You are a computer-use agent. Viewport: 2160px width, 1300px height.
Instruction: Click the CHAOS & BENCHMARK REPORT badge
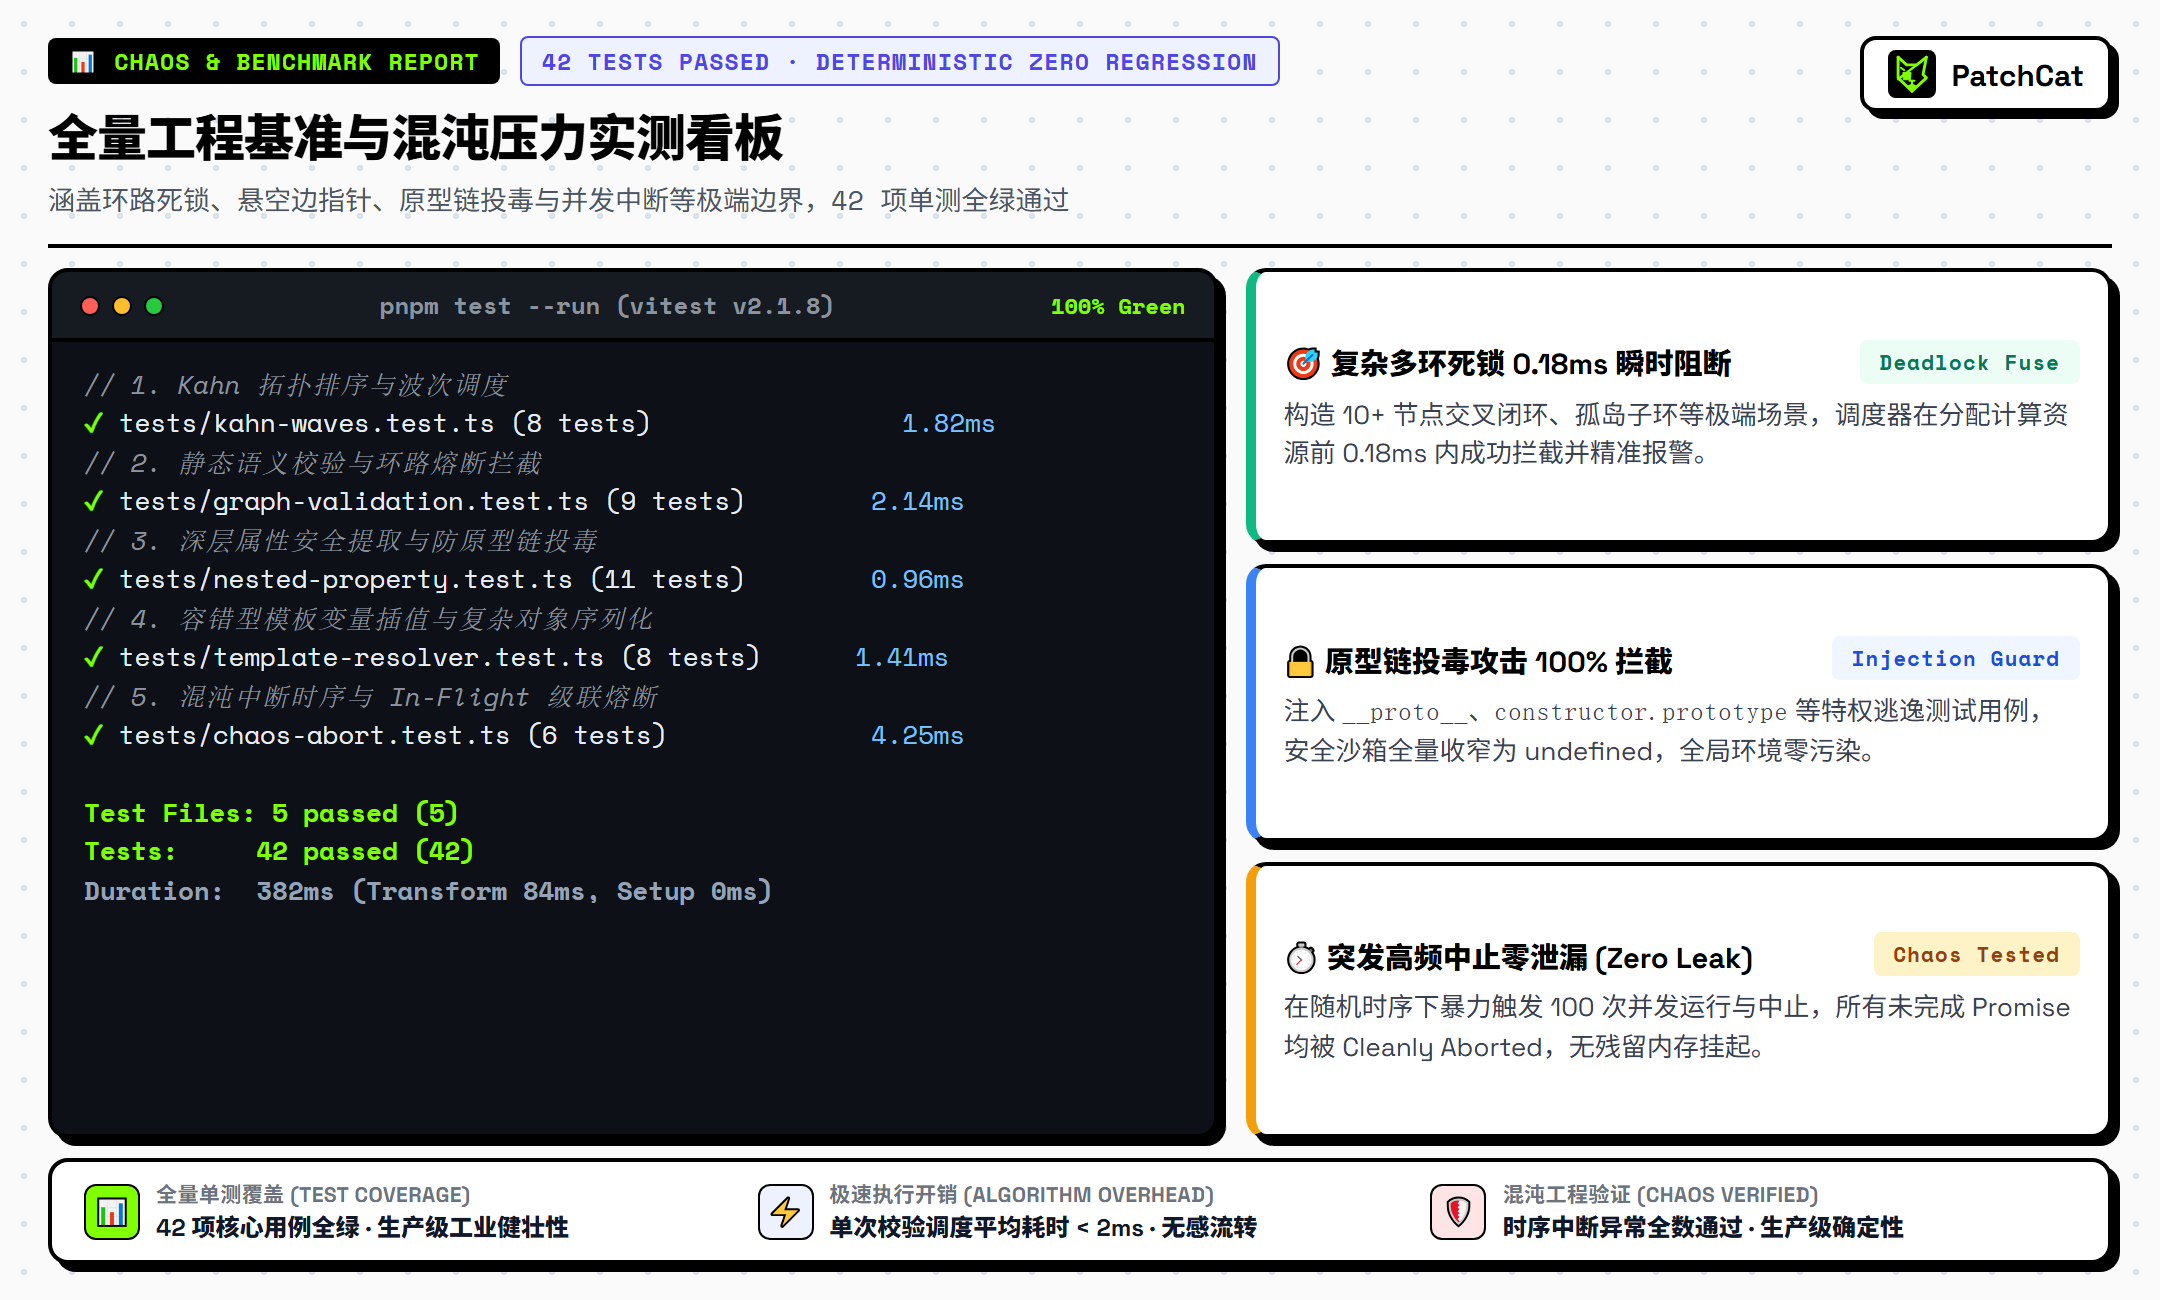tap(274, 62)
